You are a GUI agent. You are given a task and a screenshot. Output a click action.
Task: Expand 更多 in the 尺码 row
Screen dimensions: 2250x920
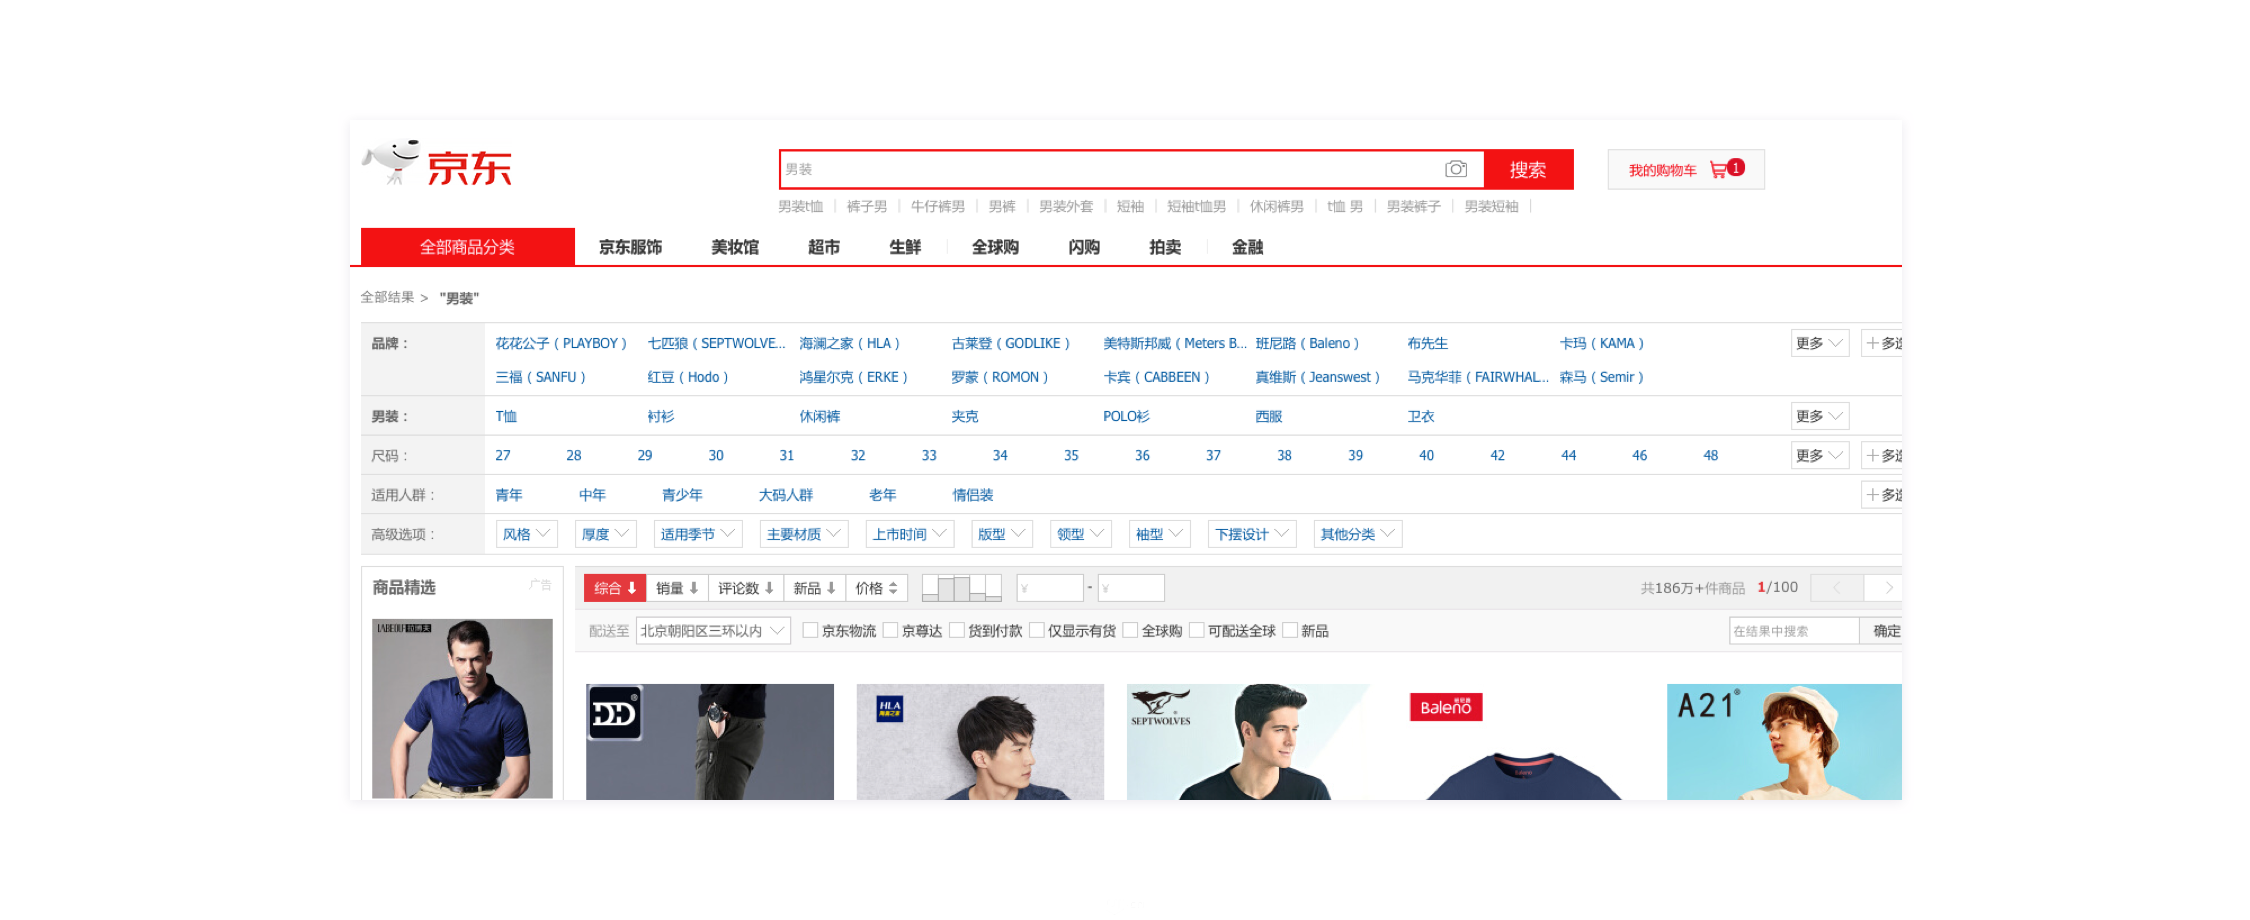(x=1819, y=455)
